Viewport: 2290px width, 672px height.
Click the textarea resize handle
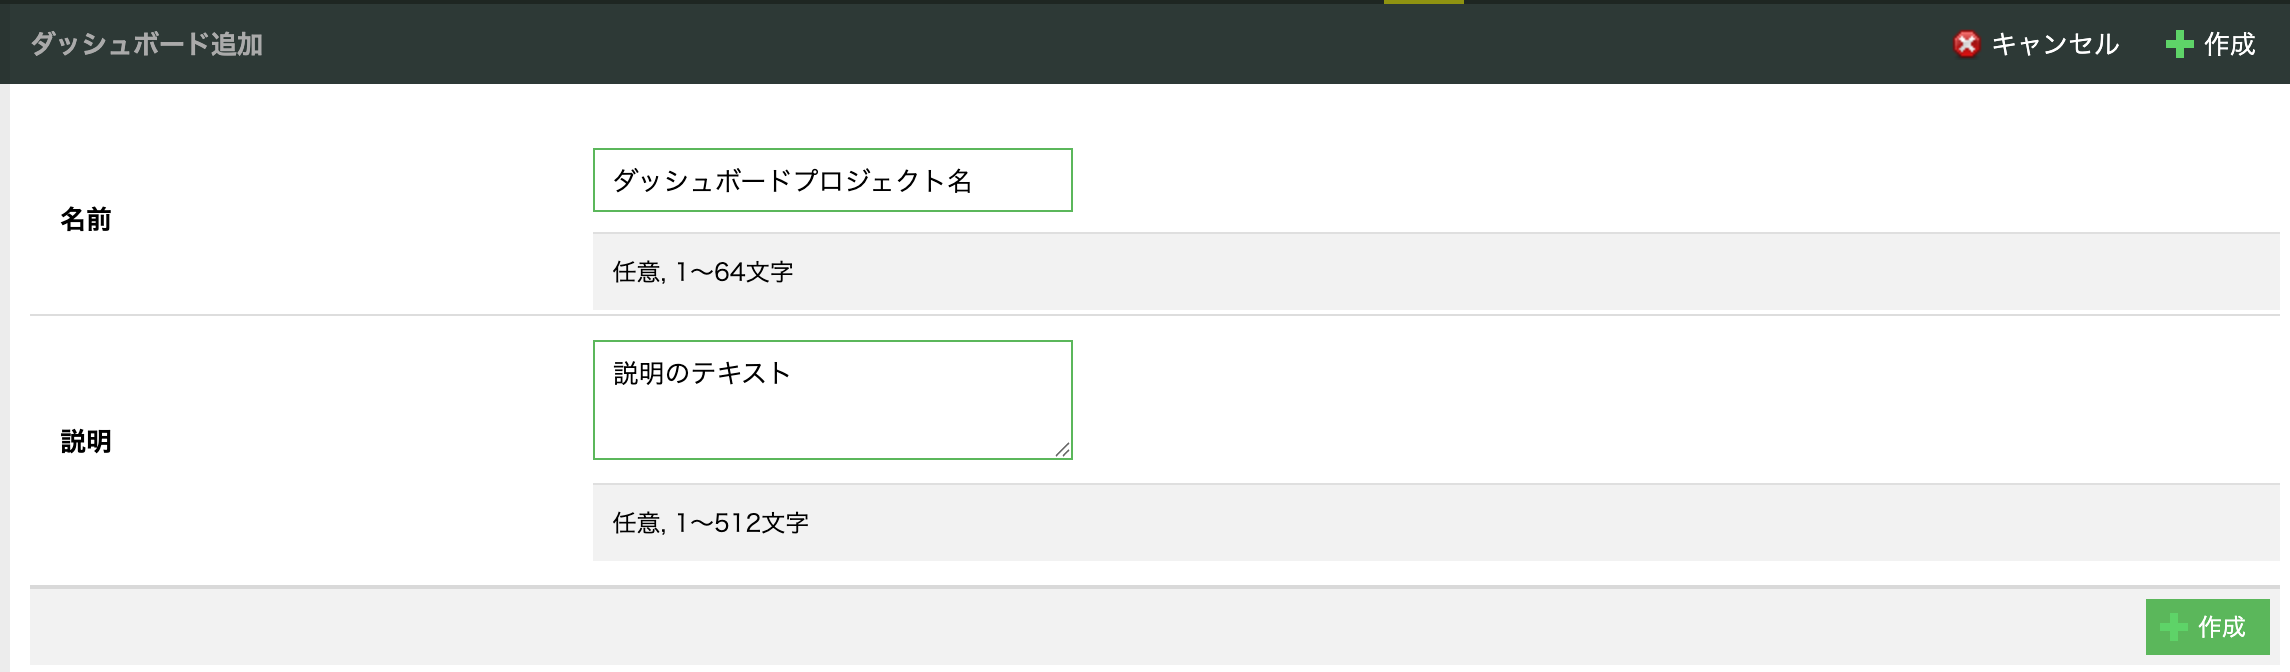coord(1064,449)
